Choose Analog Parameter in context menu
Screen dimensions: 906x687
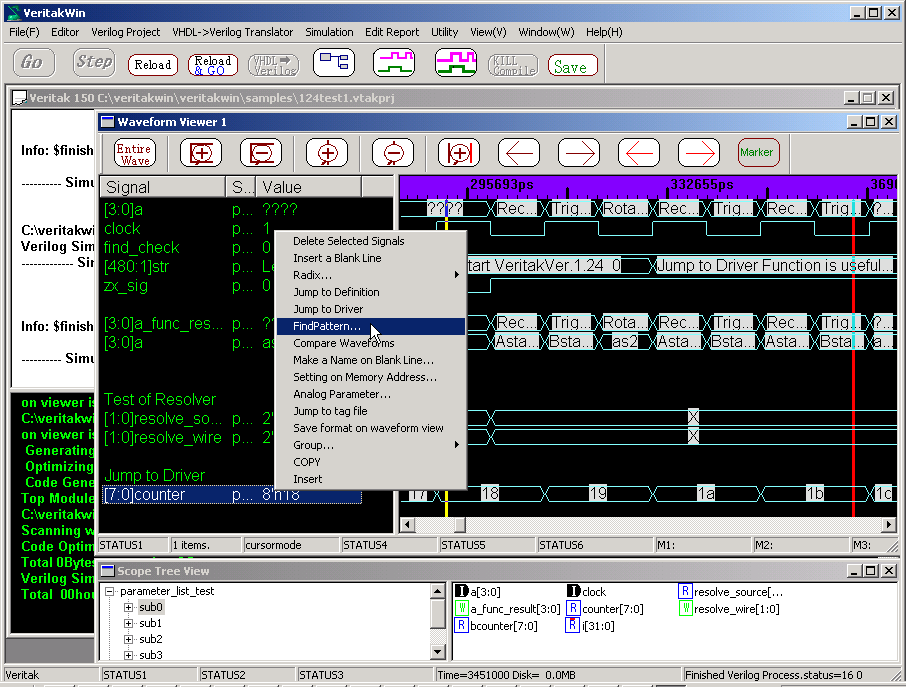(x=371, y=394)
